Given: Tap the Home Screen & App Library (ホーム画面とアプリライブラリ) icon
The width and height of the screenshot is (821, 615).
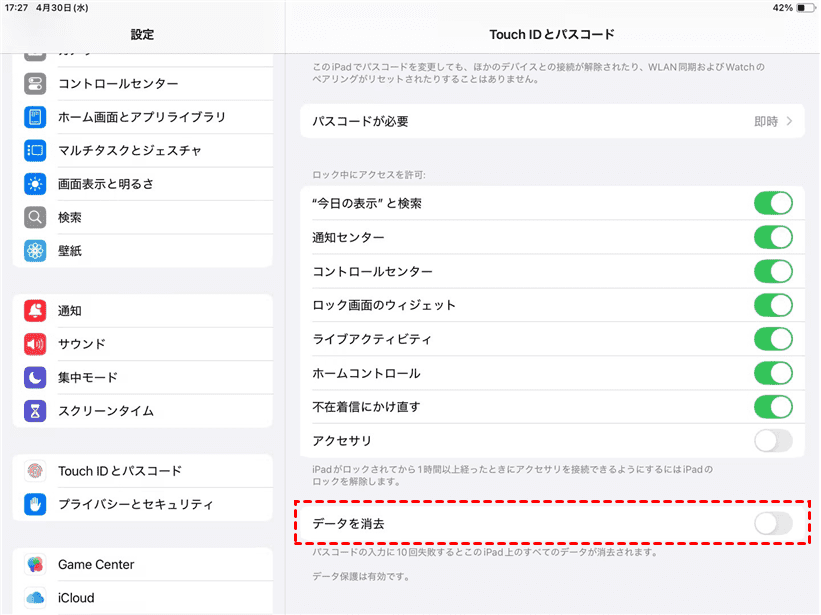Looking at the screenshot, I should click(36, 117).
